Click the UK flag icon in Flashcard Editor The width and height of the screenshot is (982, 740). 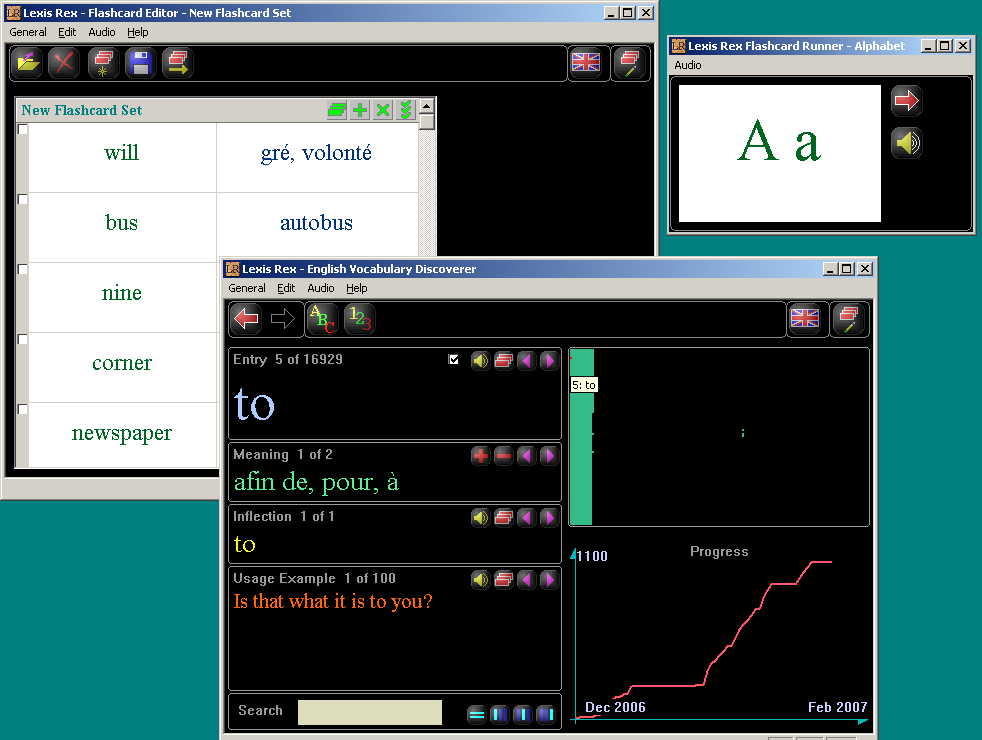pos(586,63)
